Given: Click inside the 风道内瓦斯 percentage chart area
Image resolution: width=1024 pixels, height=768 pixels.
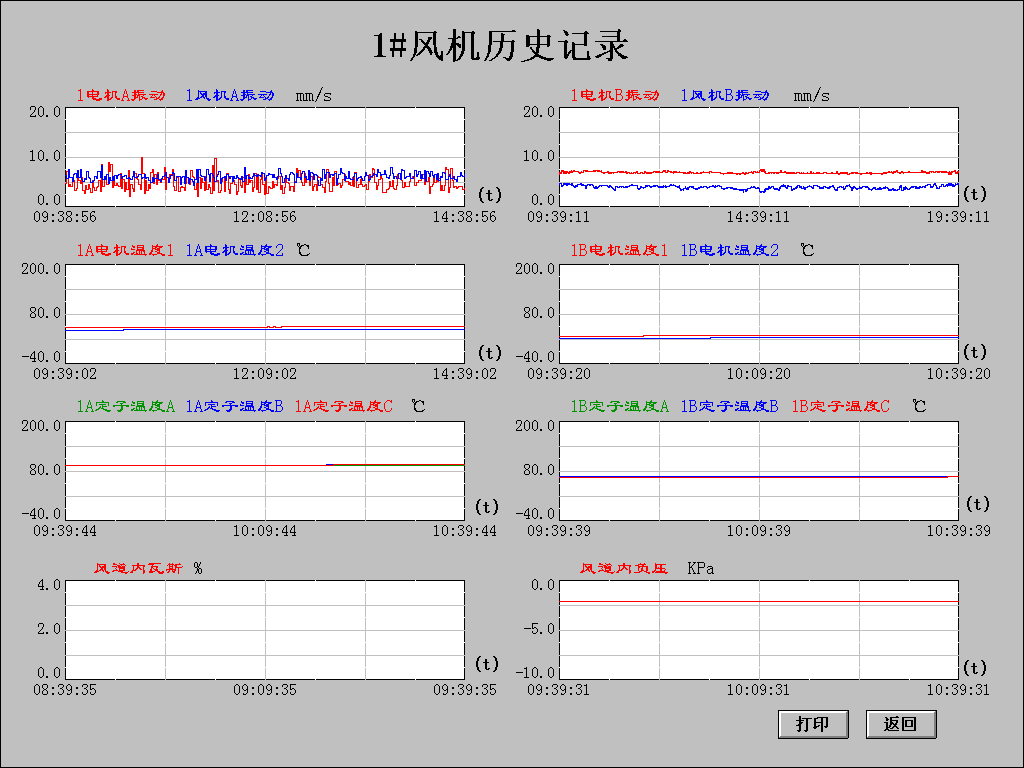Looking at the screenshot, I should [265, 628].
